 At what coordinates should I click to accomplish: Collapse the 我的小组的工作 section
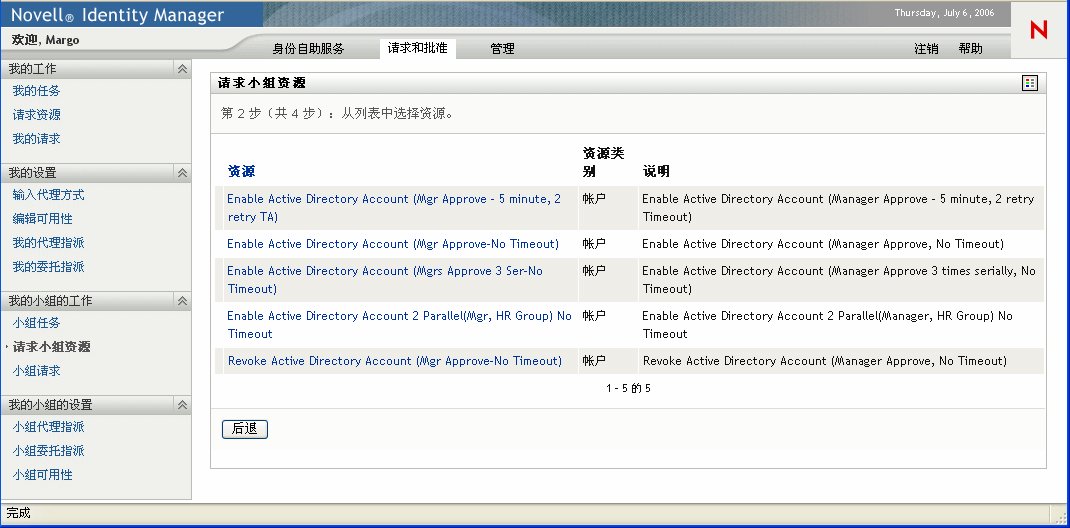[182, 301]
